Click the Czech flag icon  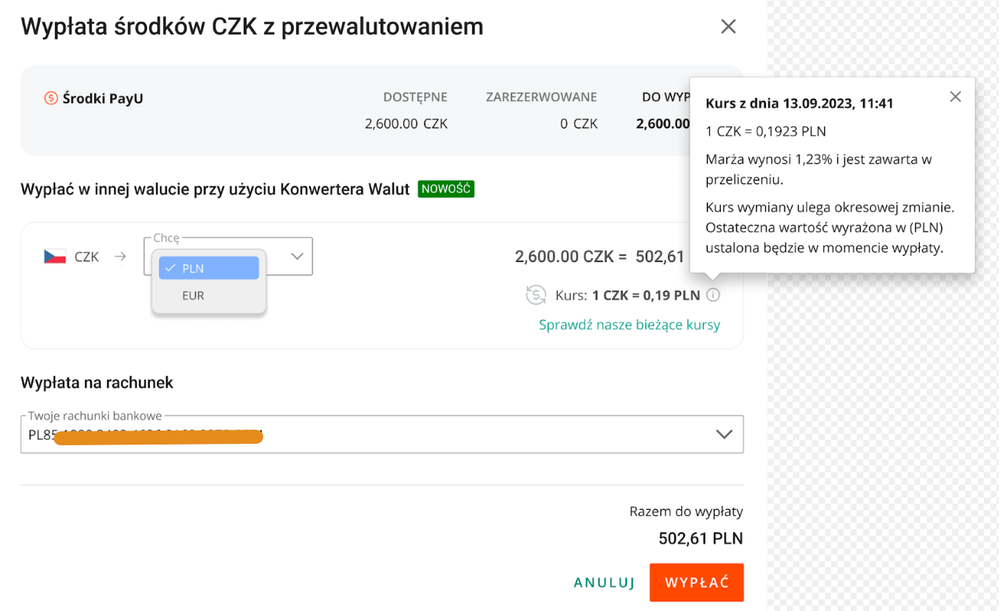(54, 257)
